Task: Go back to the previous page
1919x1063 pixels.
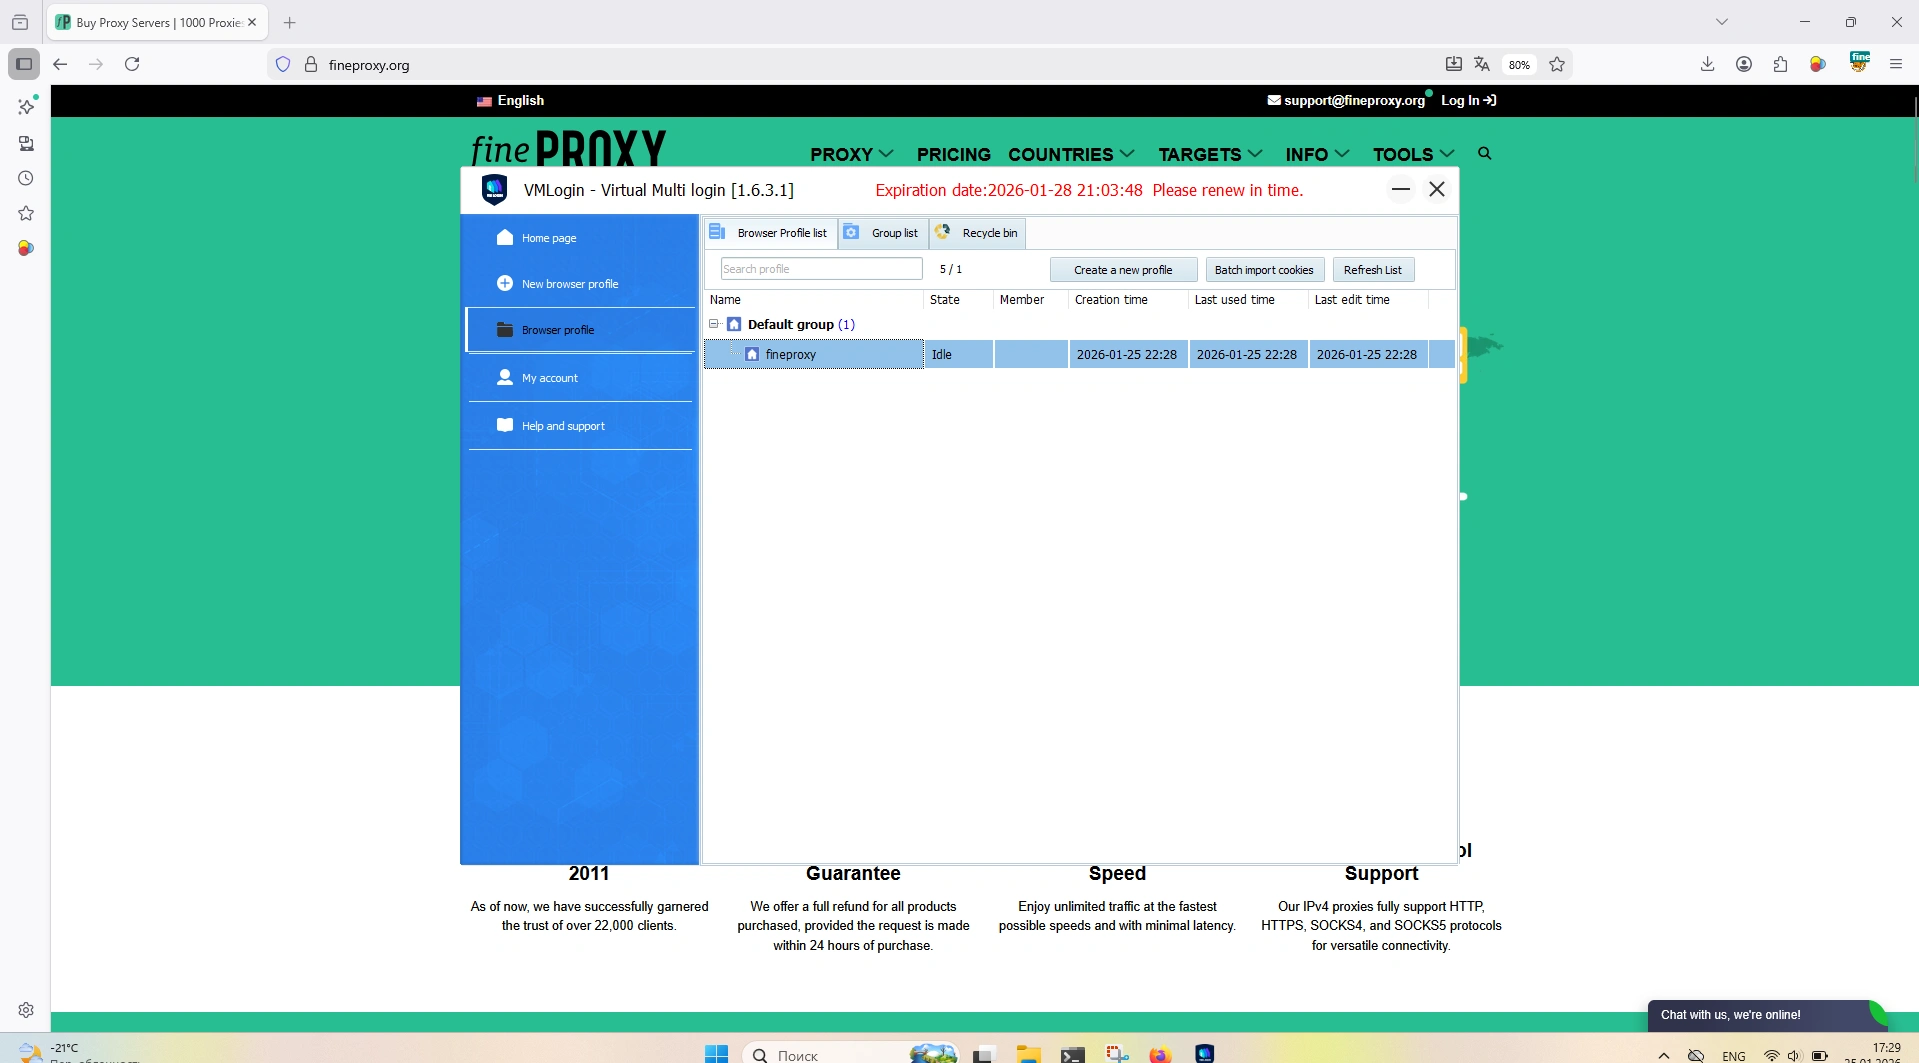Action: point(60,64)
